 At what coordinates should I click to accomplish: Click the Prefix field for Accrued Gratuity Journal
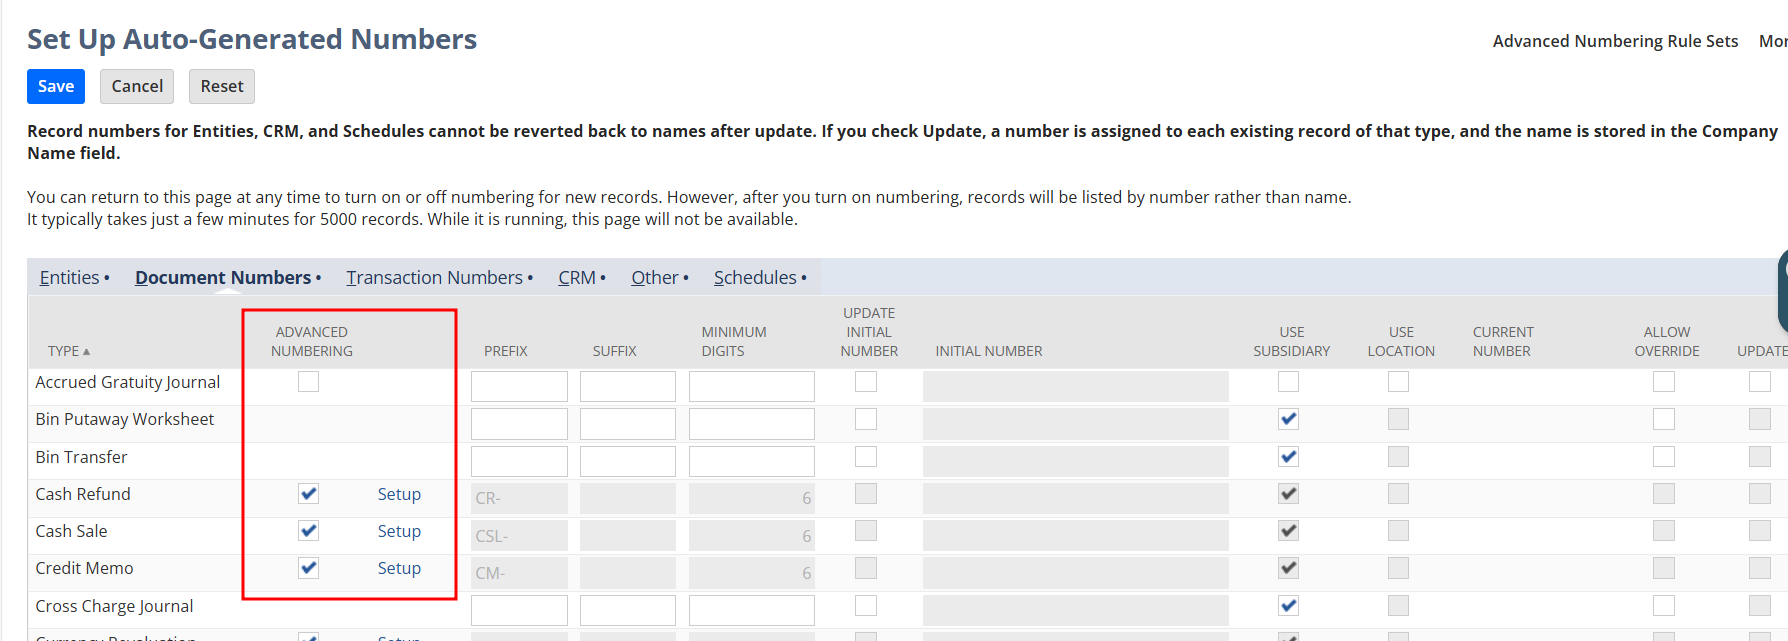tap(519, 386)
